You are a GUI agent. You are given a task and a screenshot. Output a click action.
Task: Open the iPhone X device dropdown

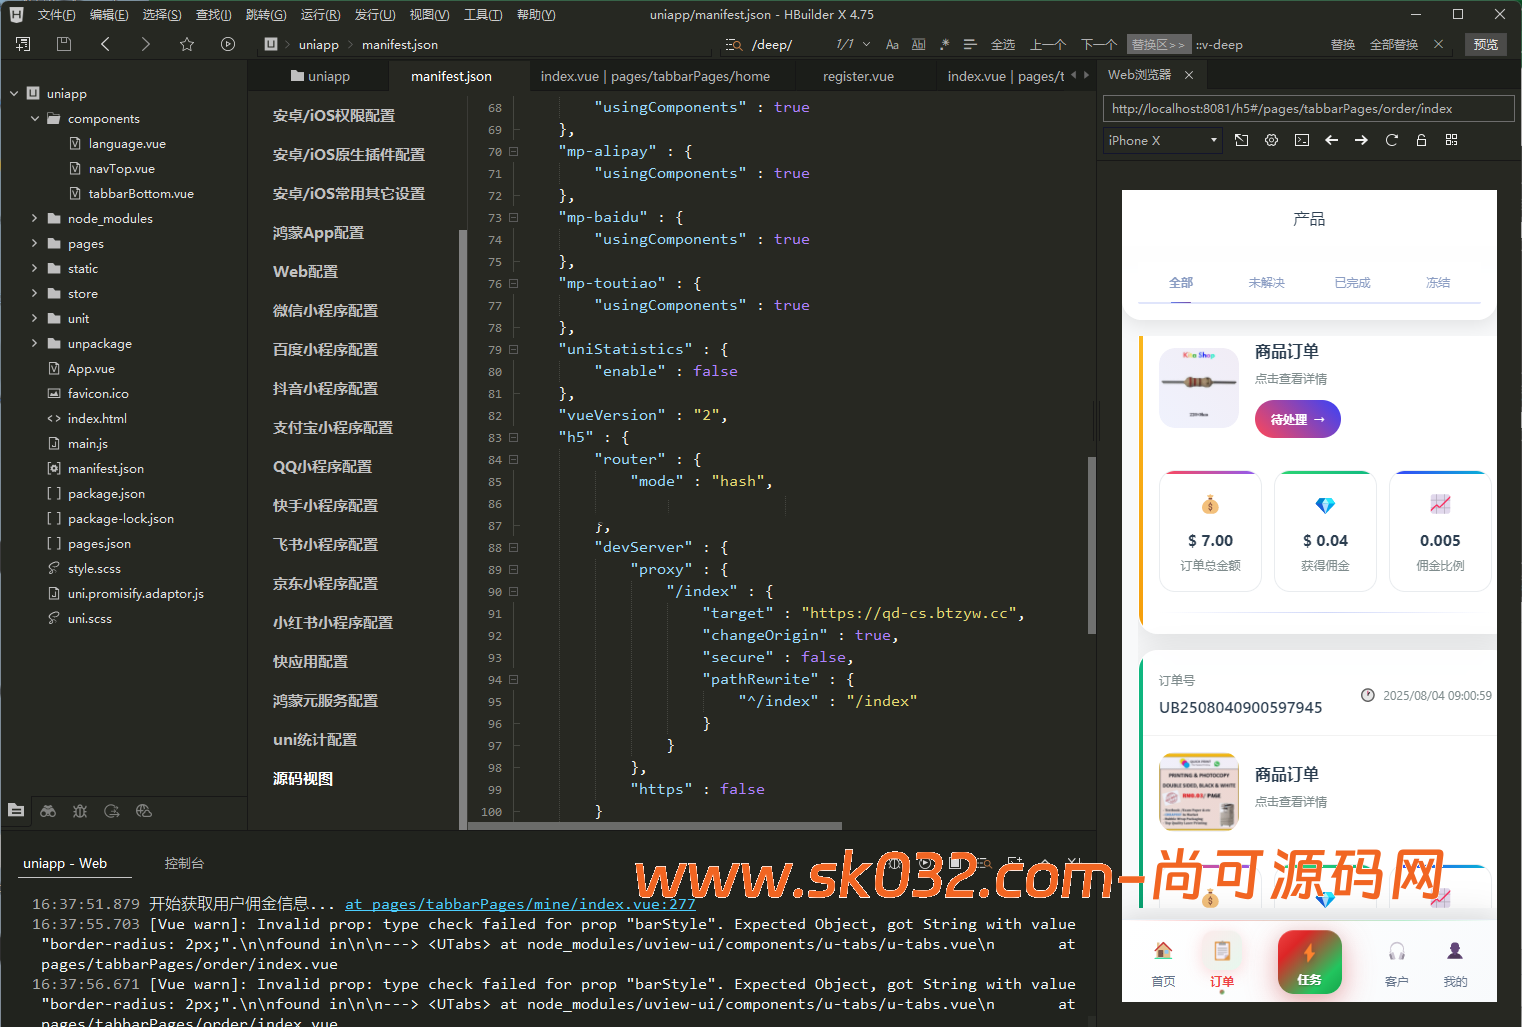(1162, 140)
